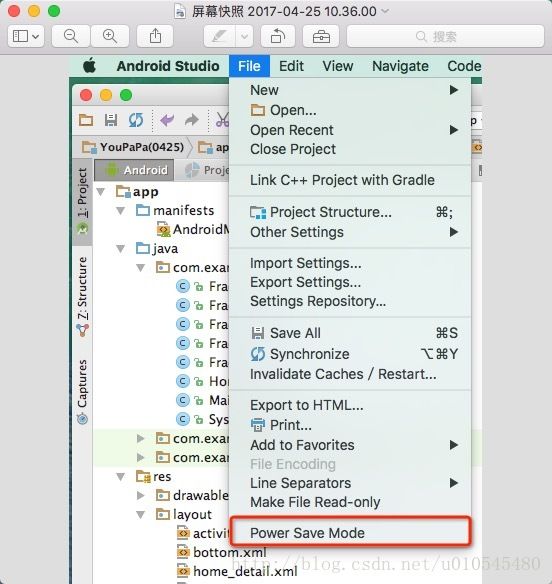Select Print... in the File menu
Image resolution: width=552 pixels, height=584 pixels.
click(x=350, y=425)
